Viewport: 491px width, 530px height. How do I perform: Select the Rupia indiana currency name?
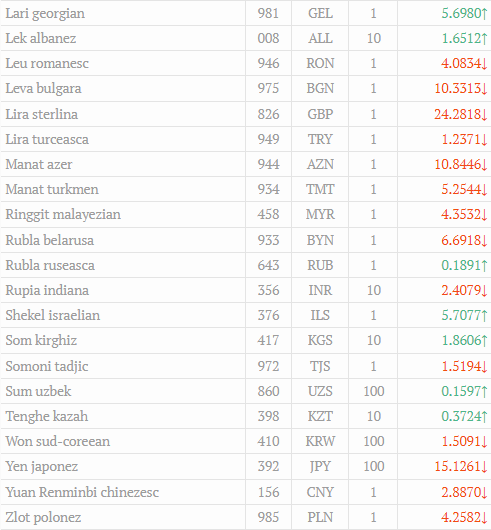coord(47,290)
